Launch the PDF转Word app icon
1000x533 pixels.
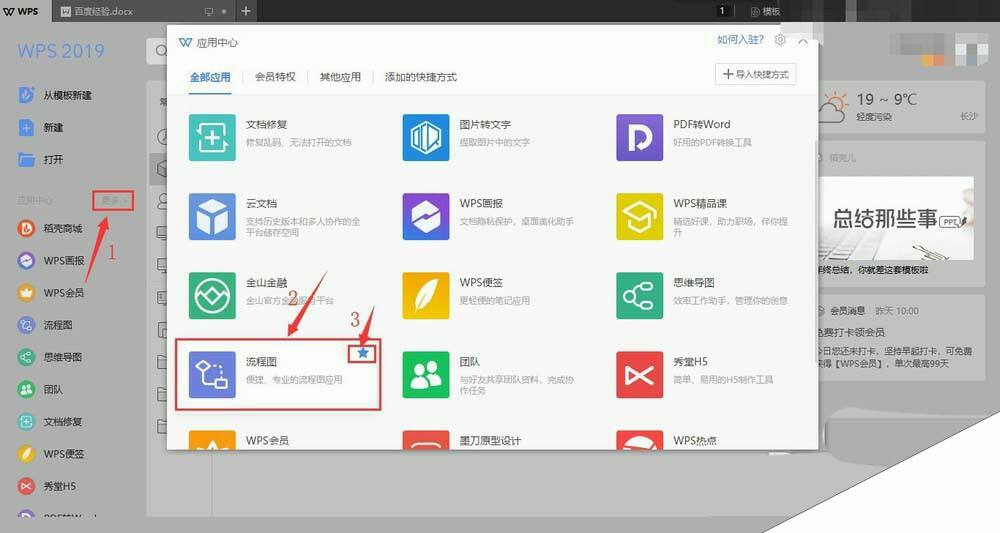tap(639, 137)
